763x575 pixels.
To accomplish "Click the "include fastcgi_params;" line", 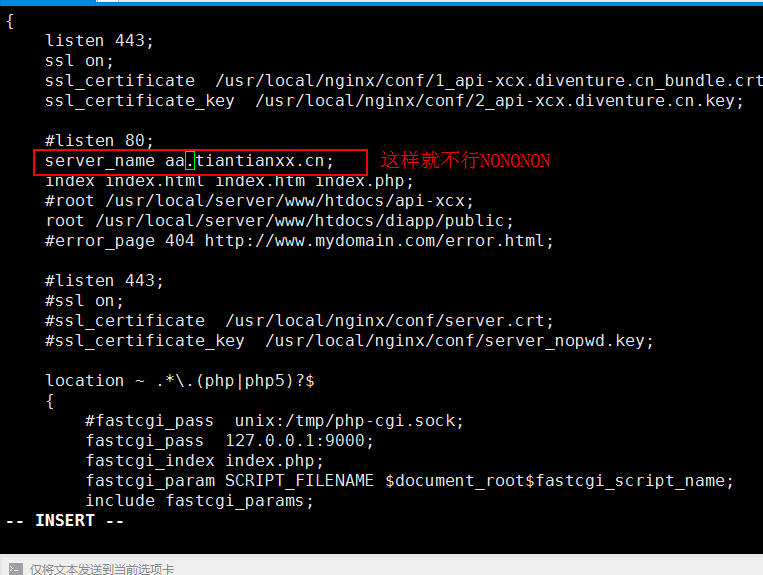I will pyautogui.click(x=200, y=501).
